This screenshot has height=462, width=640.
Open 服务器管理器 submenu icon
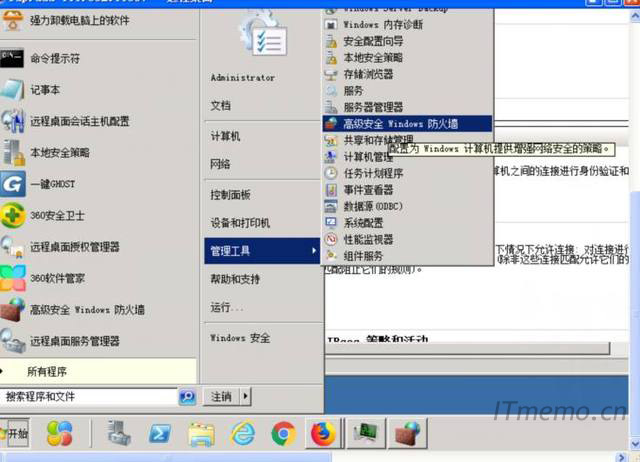[331, 107]
